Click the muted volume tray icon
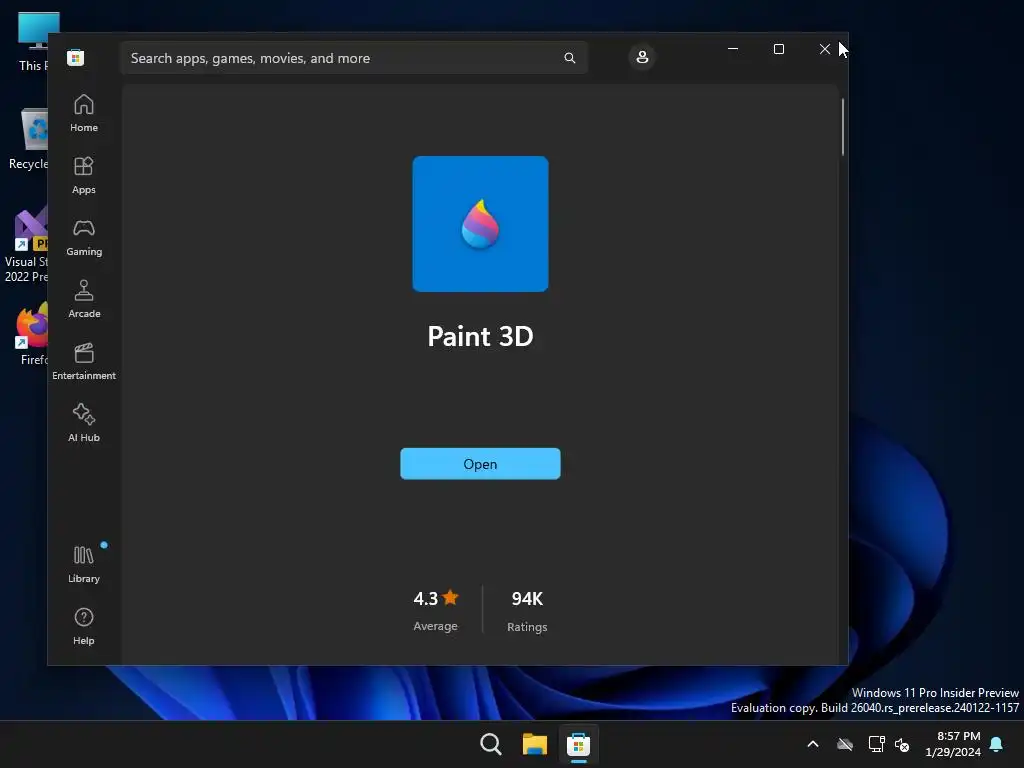 pos(902,744)
